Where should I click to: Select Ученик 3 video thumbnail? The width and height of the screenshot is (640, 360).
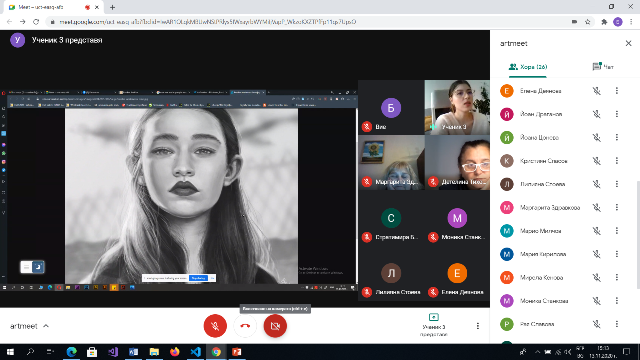tap(457, 107)
